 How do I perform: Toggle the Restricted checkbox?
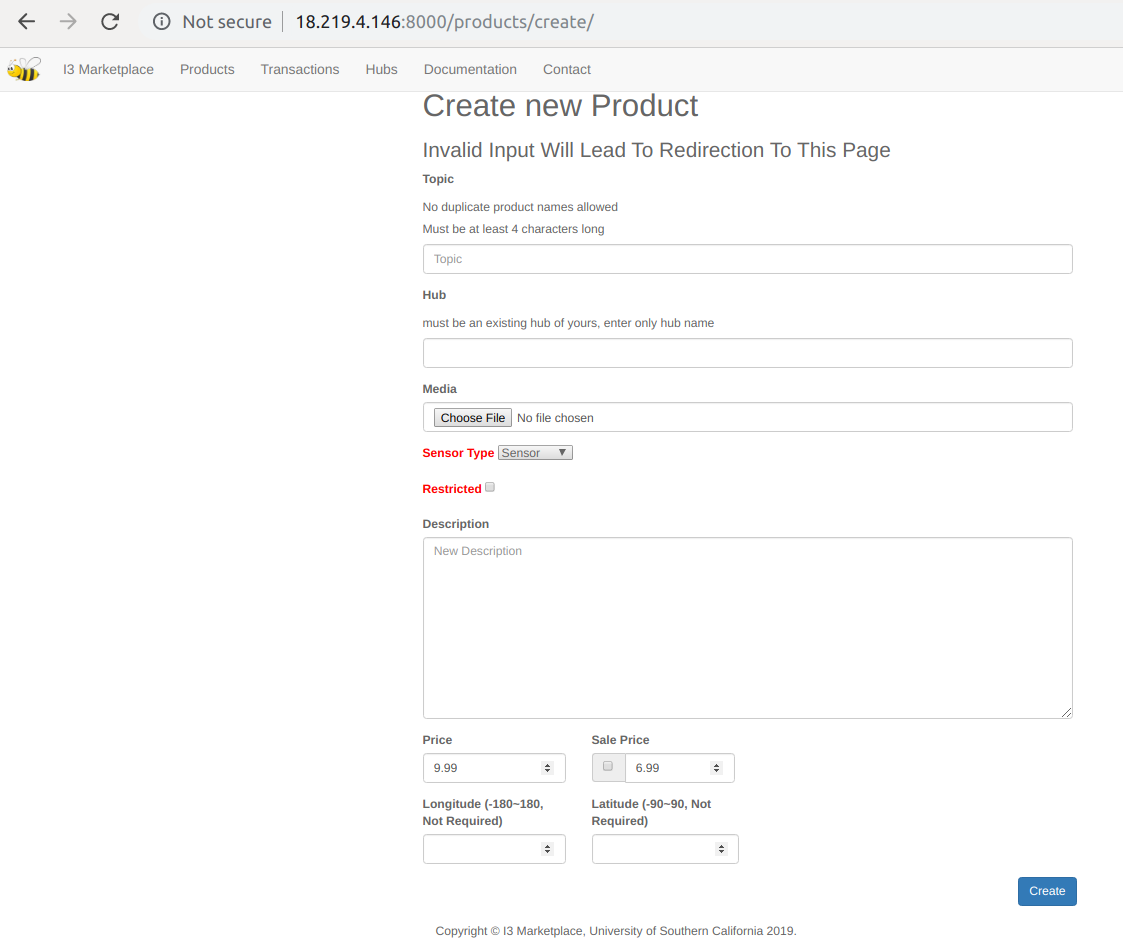pos(490,487)
